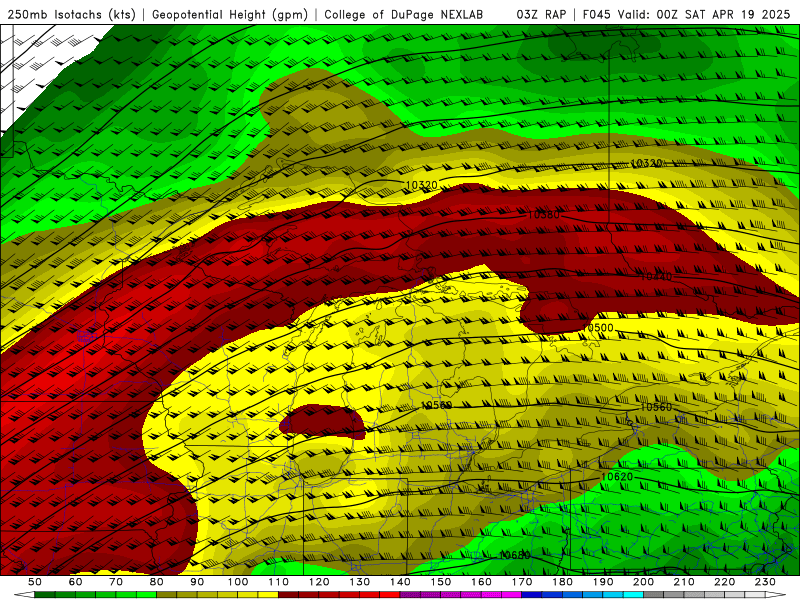Click the western 10320 contour label
Viewport: 800px width, 600px height.
pyautogui.click(x=421, y=185)
